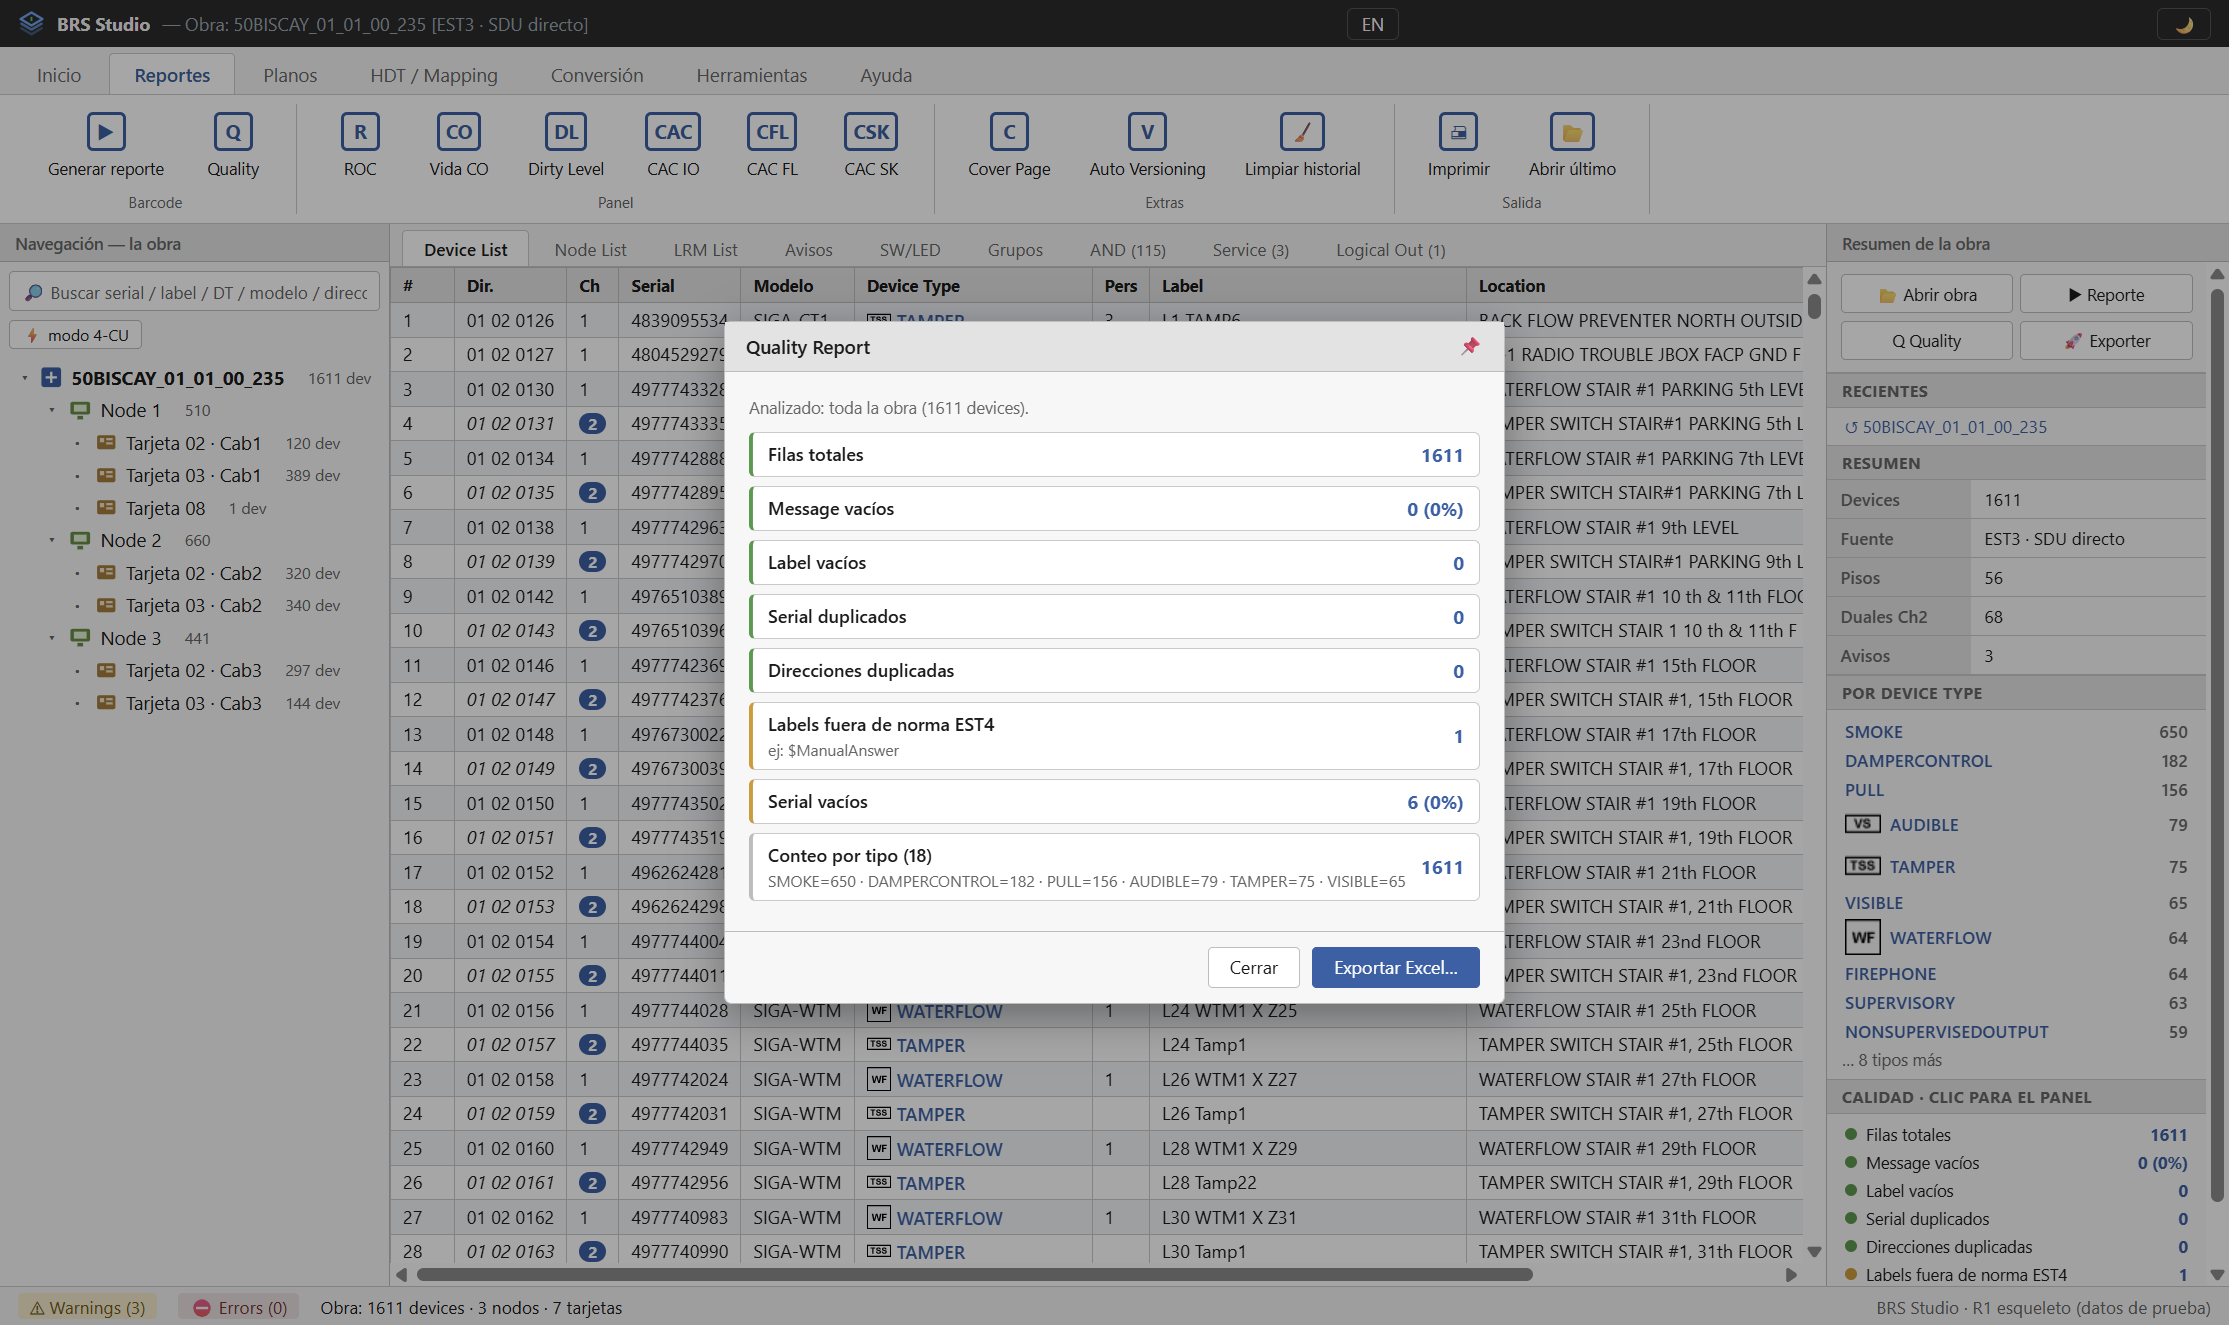Screen dimensions: 2229x1325
Task: Launch the Dirty Level report icon
Action: point(566,132)
